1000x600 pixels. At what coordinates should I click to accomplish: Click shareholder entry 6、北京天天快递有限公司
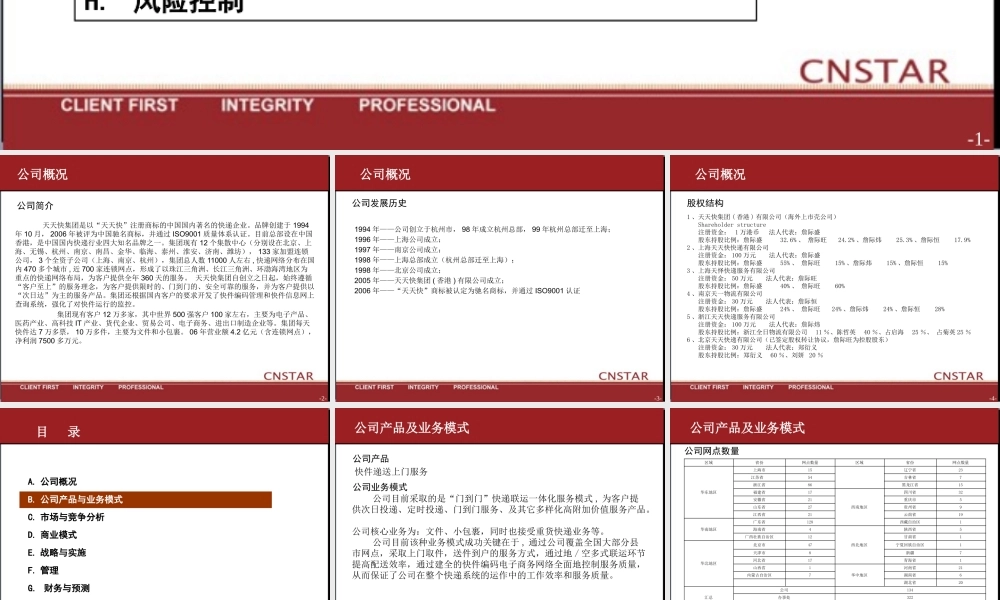(x=788, y=339)
